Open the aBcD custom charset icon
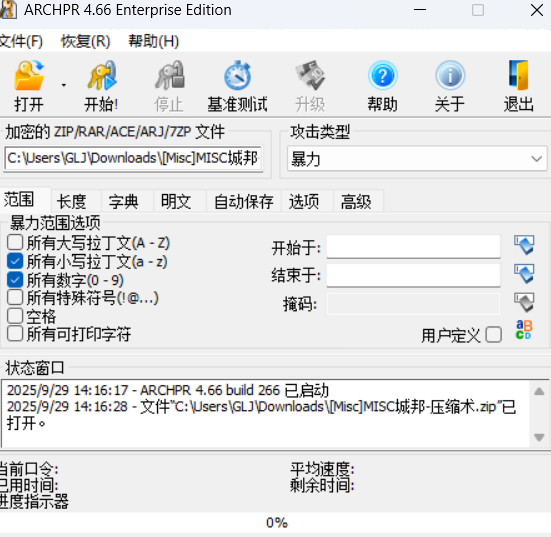 [524, 330]
